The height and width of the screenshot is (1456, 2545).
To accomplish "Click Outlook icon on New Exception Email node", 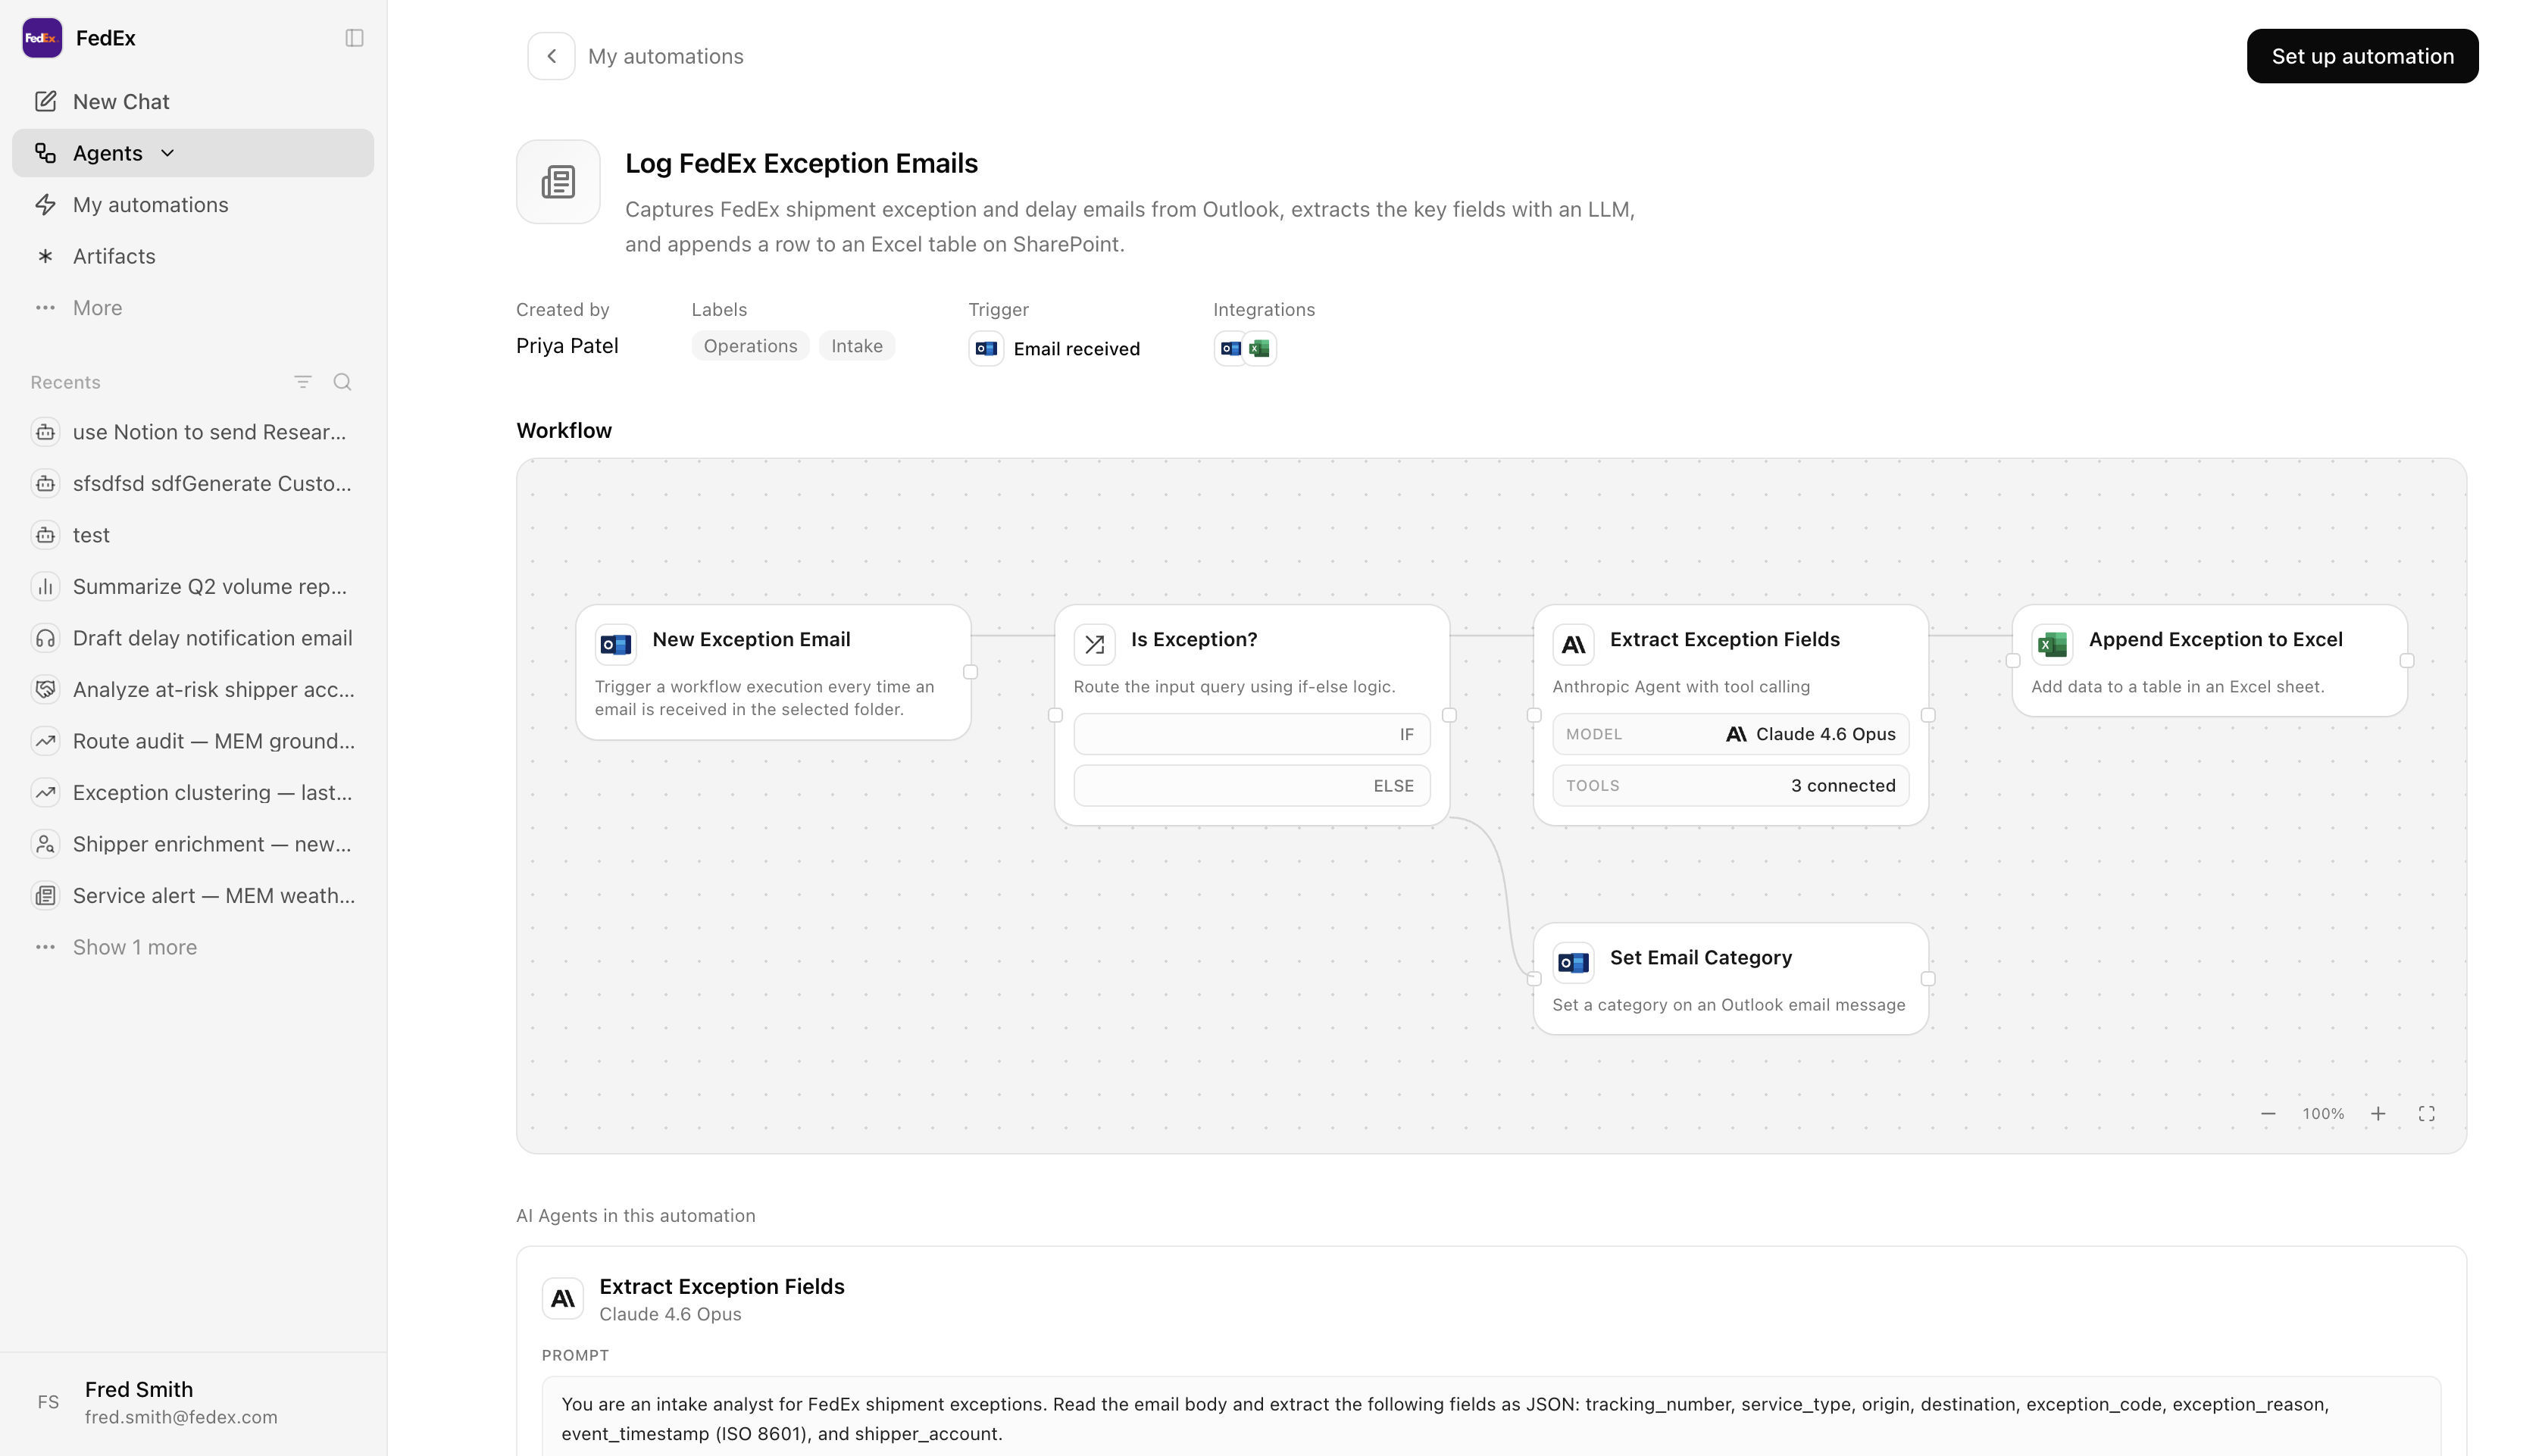I will 616,645.
